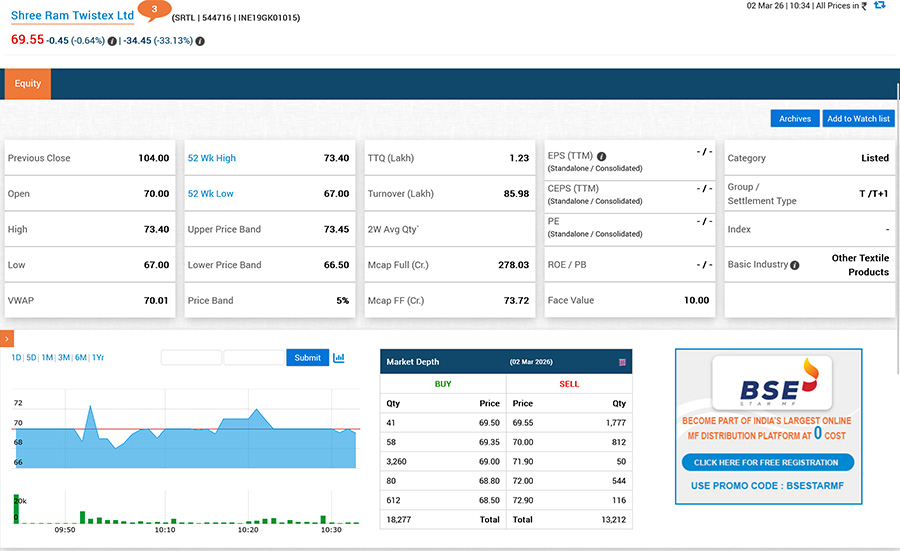Select the 1Yr chart range
900x551 pixels.
click(x=98, y=358)
